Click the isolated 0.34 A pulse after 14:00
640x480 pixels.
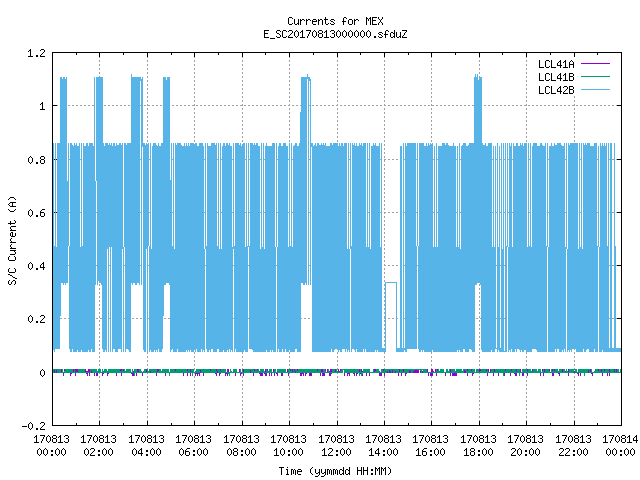tap(391, 316)
